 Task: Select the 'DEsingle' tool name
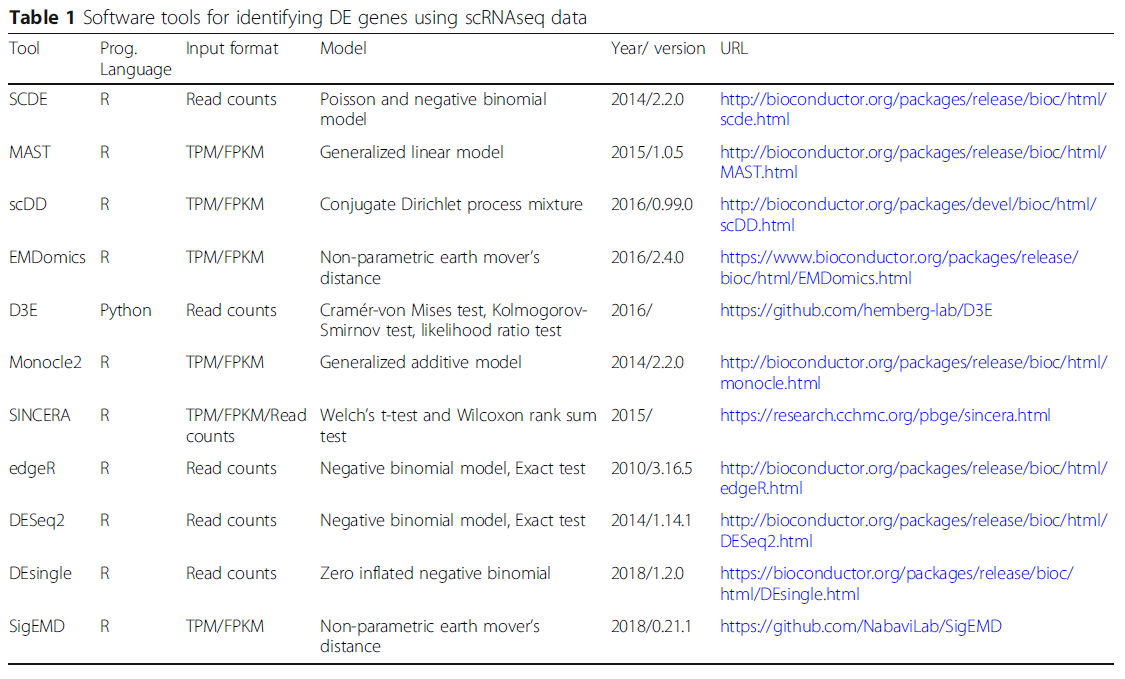pyautogui.click(x=40, y=573)
